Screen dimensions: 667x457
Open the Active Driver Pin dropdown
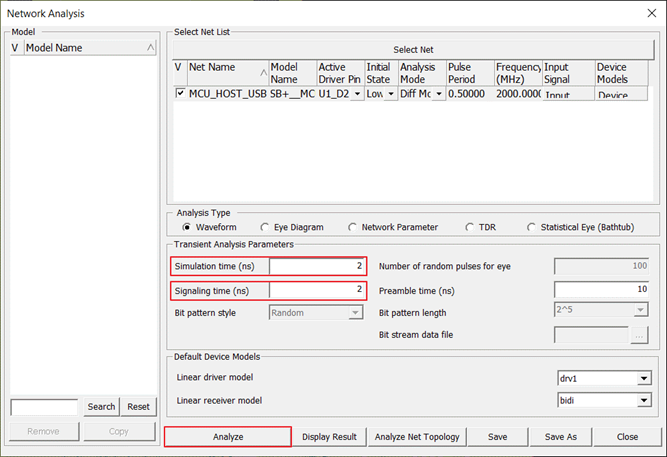click(x=357, y=94)
